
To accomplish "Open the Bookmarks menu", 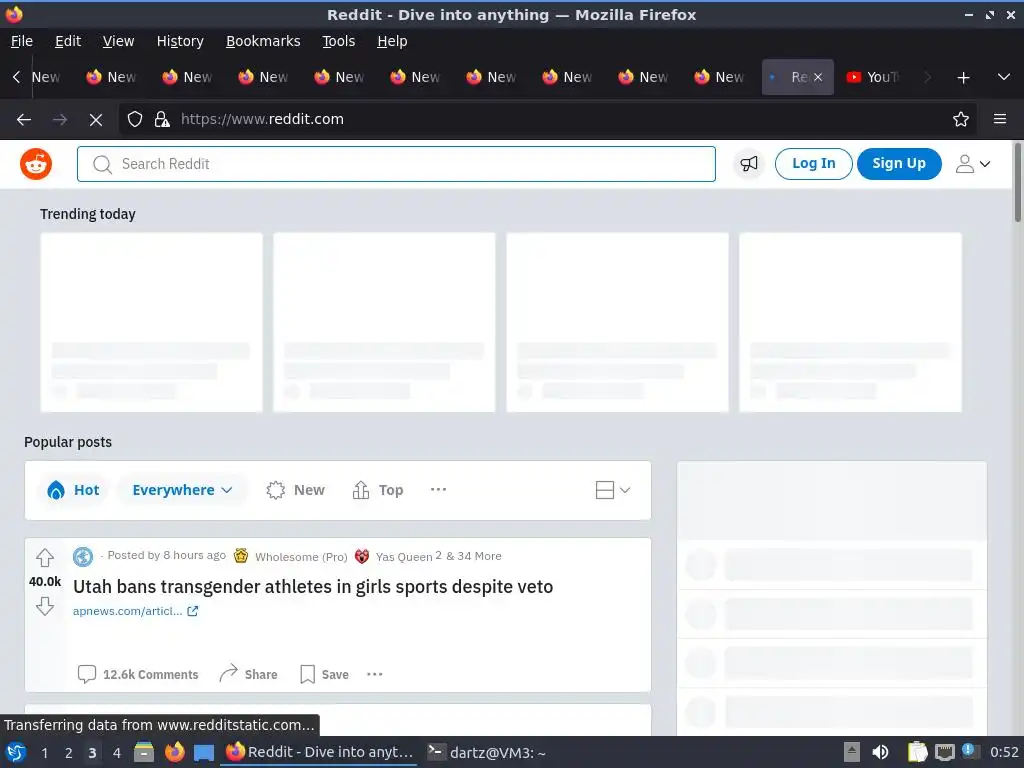I will tap(263, 41).
